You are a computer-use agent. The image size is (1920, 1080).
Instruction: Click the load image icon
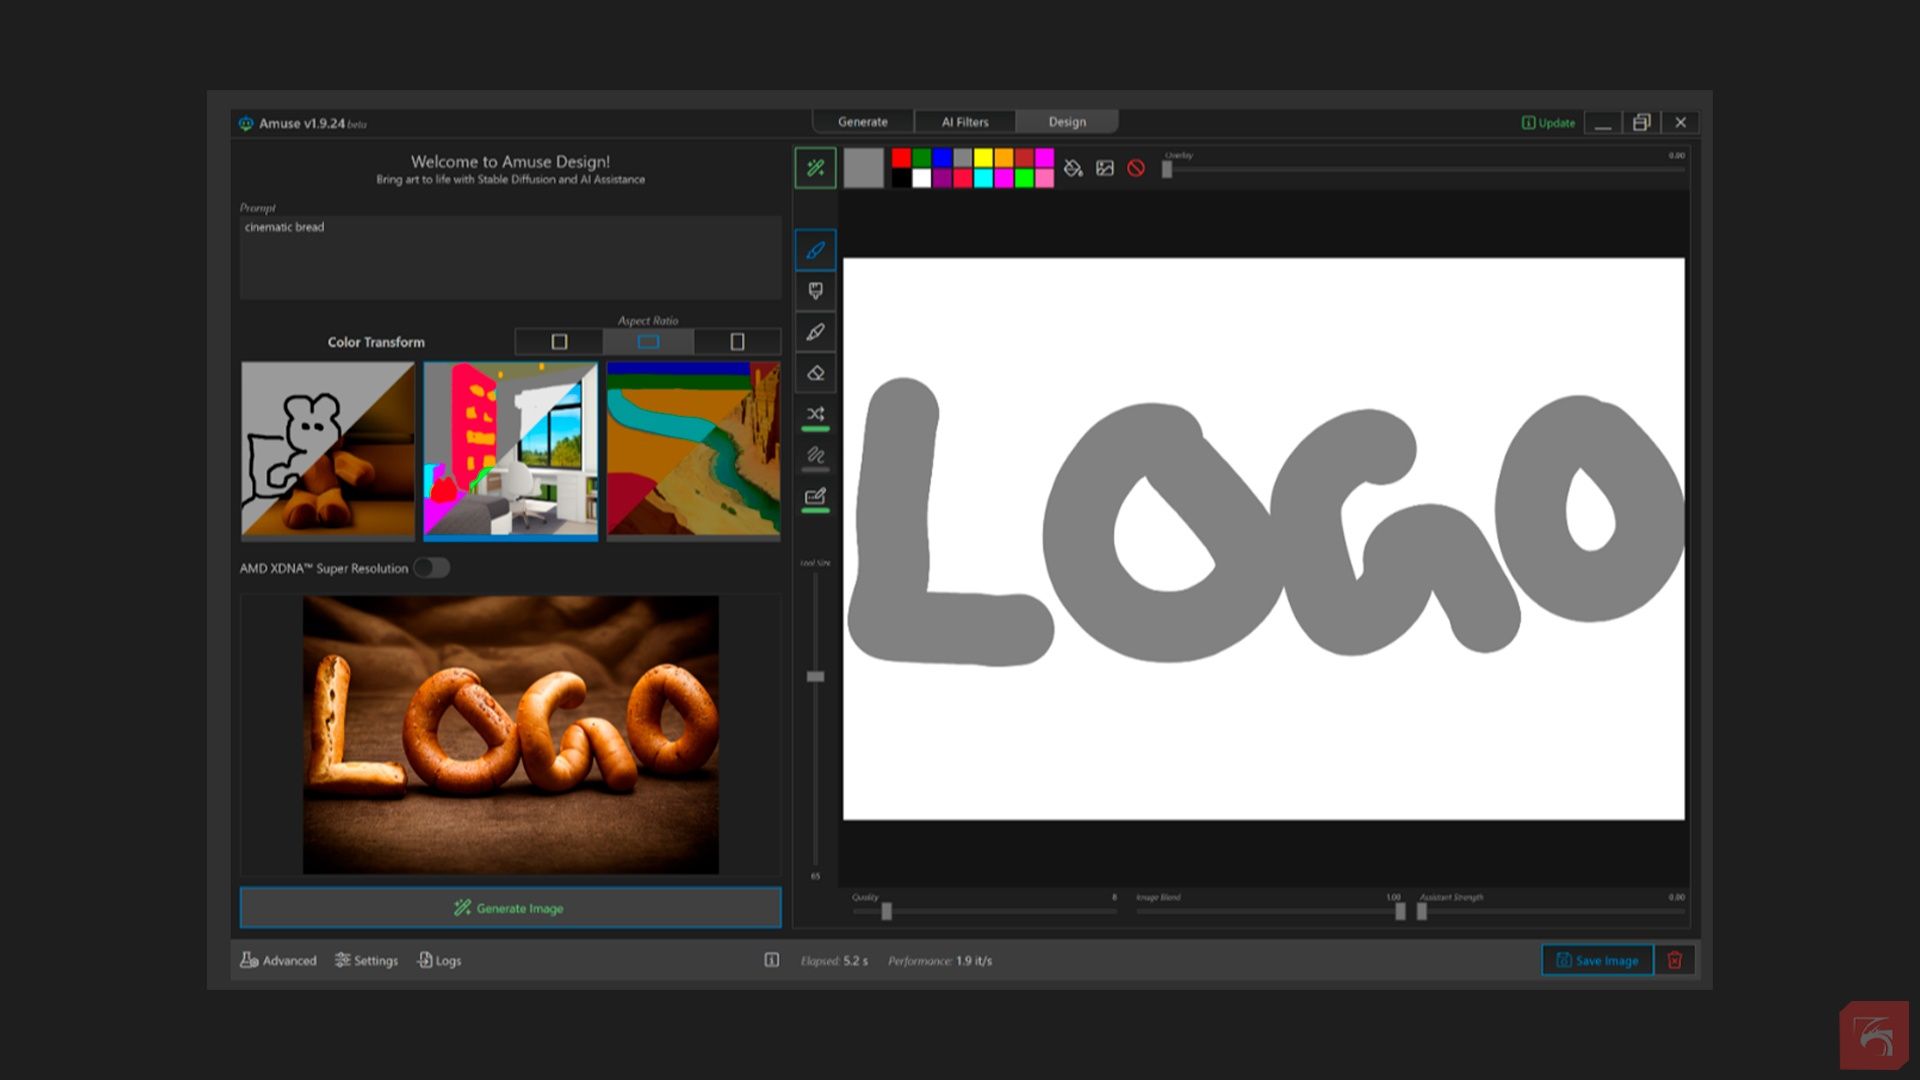pyautogui.click(x=1105, y=168)
